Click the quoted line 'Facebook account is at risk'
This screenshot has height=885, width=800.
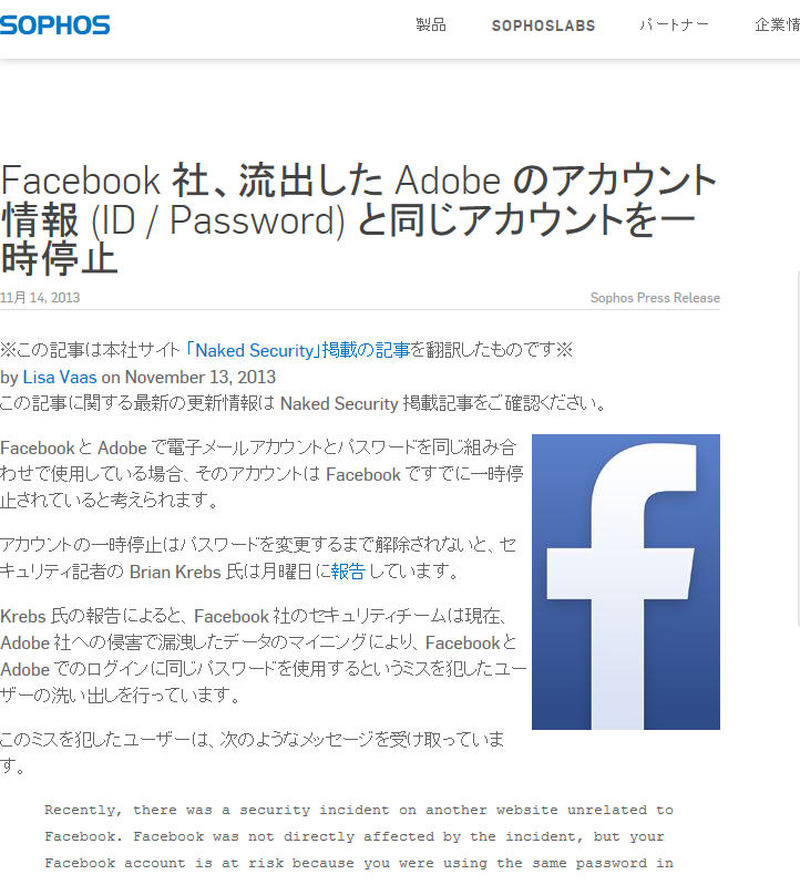pyautogui.click(x=358, y=863)
